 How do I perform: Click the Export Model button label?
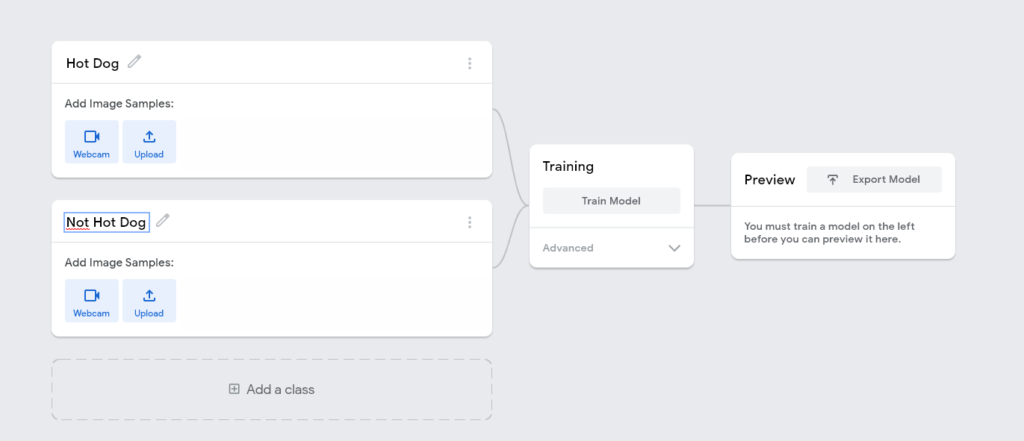tap(885, 180)
